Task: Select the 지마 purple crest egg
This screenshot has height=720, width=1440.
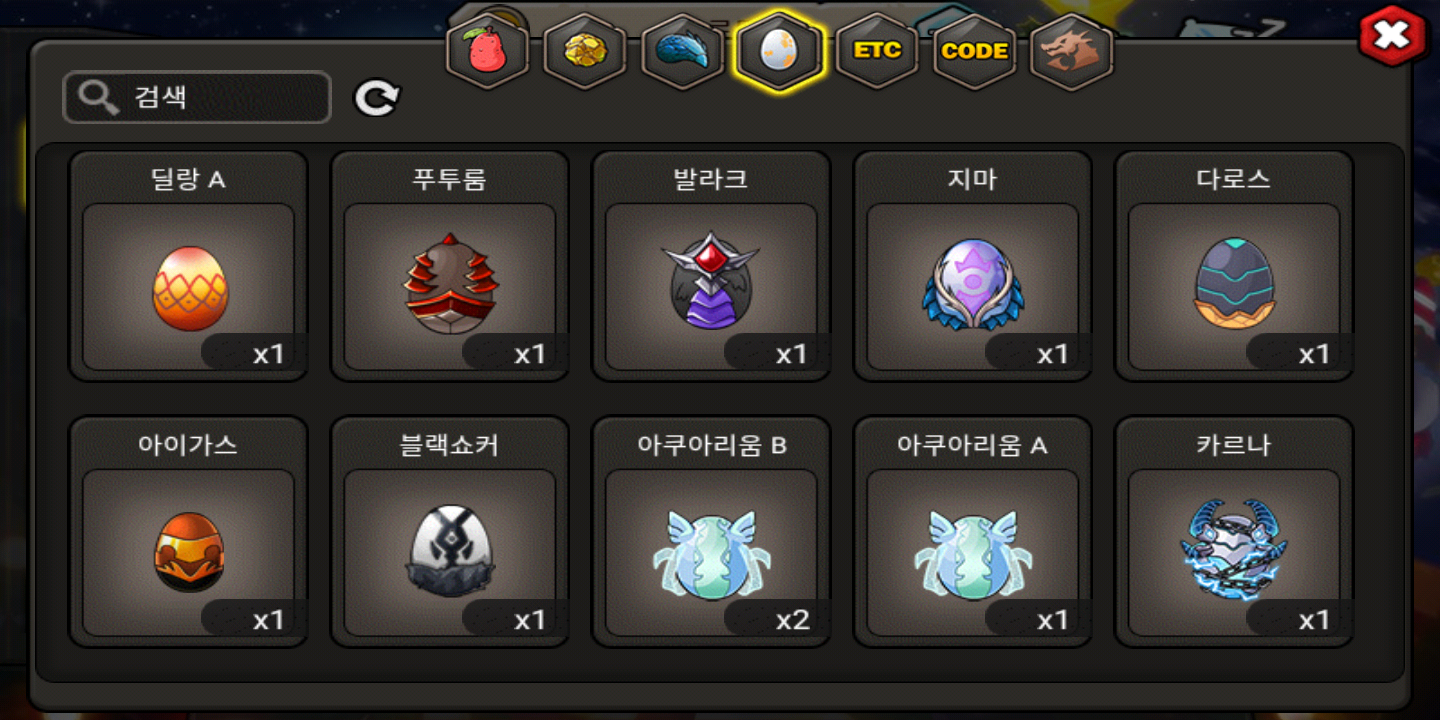Action: tap(972, 266)
